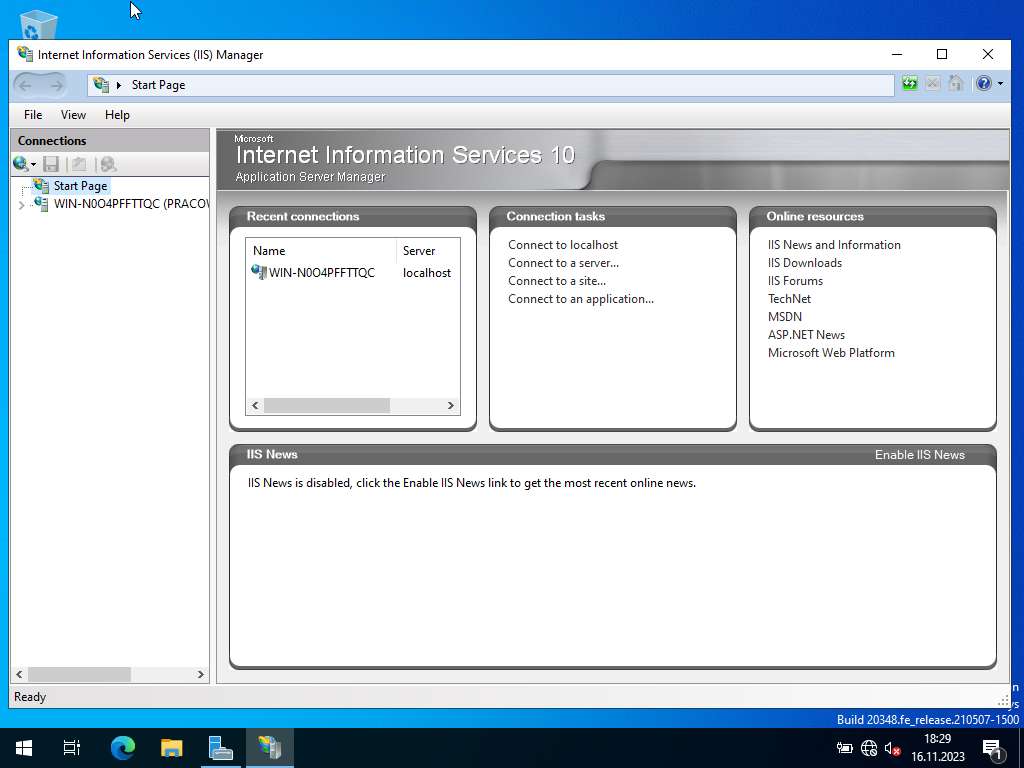Image resolution: width=1024 pixels, height=768 pixels.
Task: Click Recent connections scroll left arrow
Action: click(255, 406)
